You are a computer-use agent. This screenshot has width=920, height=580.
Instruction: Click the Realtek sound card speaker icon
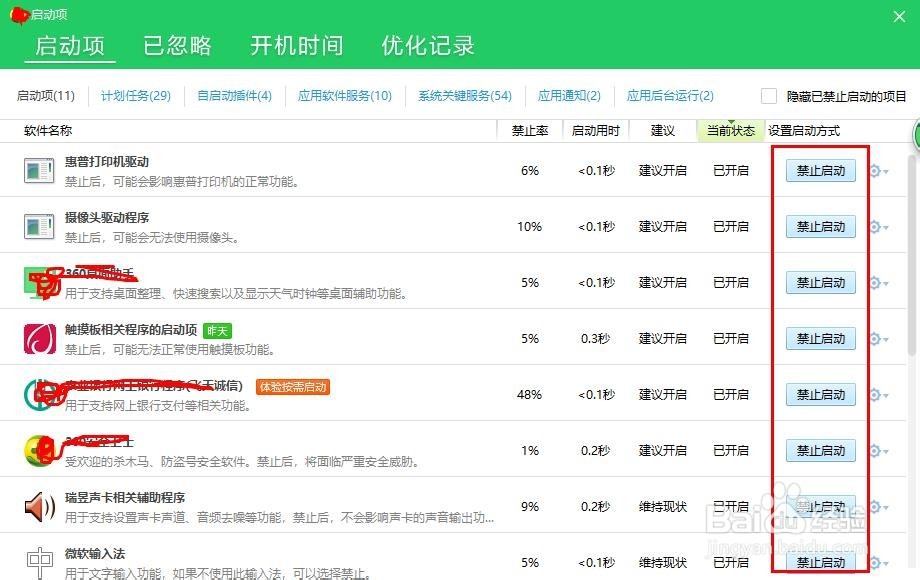point(38,506)
